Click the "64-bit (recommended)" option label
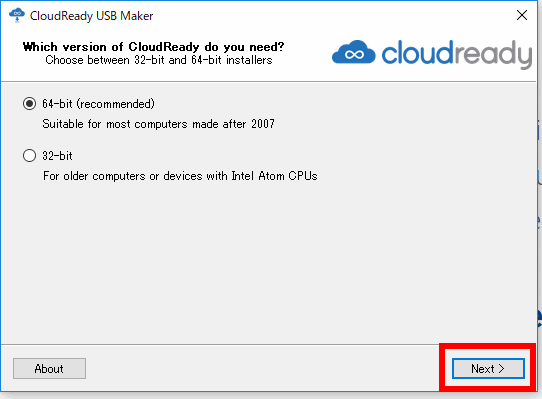542x399 pixels. (99, 104)
